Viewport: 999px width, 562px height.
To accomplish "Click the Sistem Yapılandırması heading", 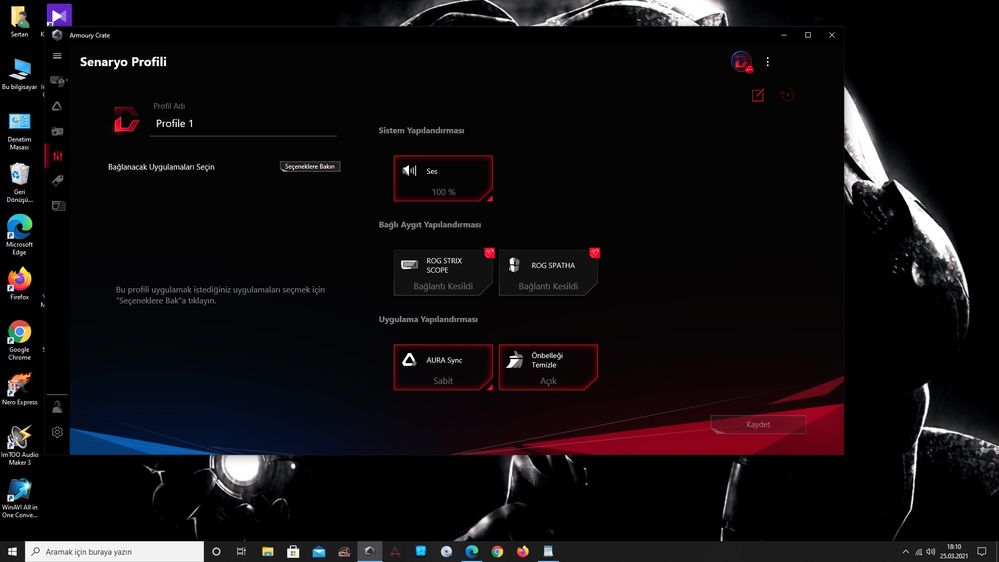I will (421, 130).
